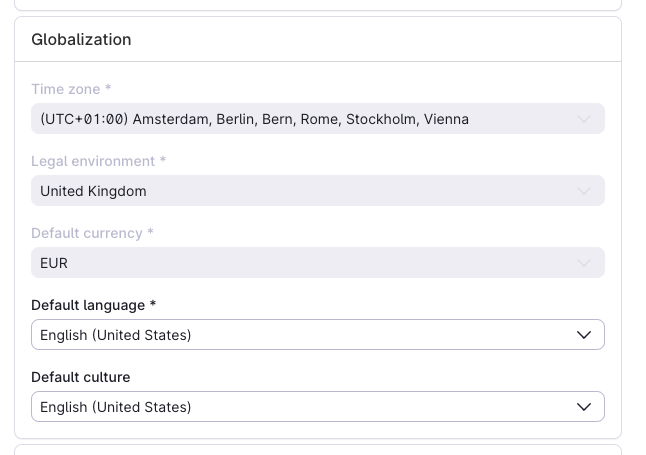
Task: Click empty header area right of Globalization
Action: (400, 40)
